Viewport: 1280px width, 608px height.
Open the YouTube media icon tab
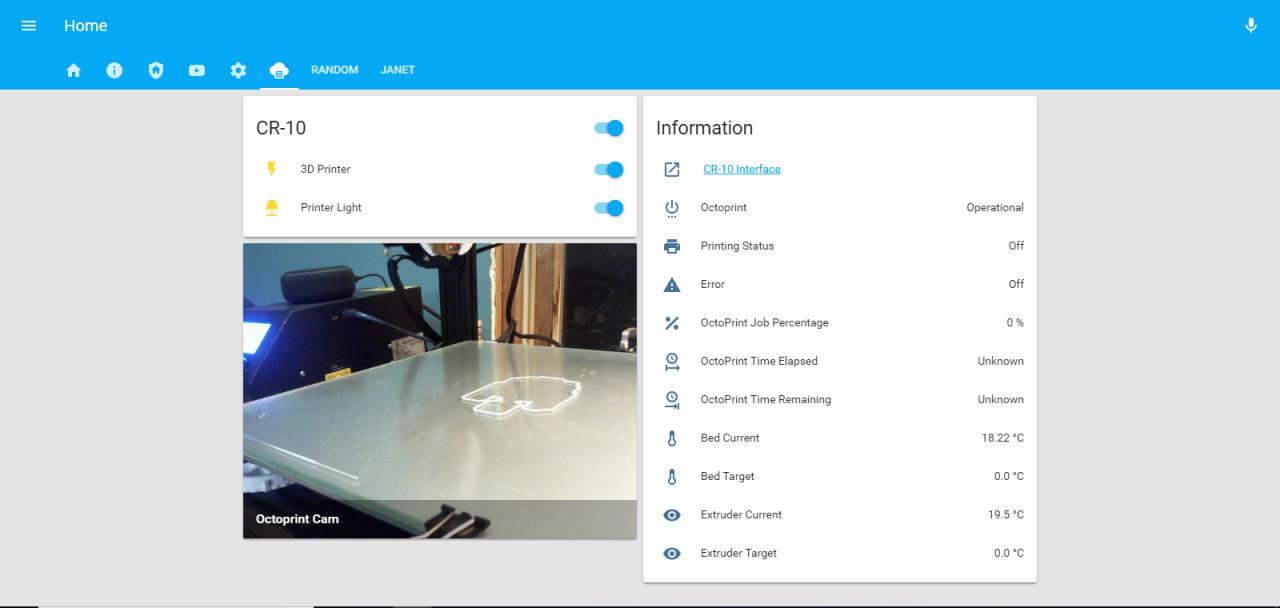click(x=197, y=70)
